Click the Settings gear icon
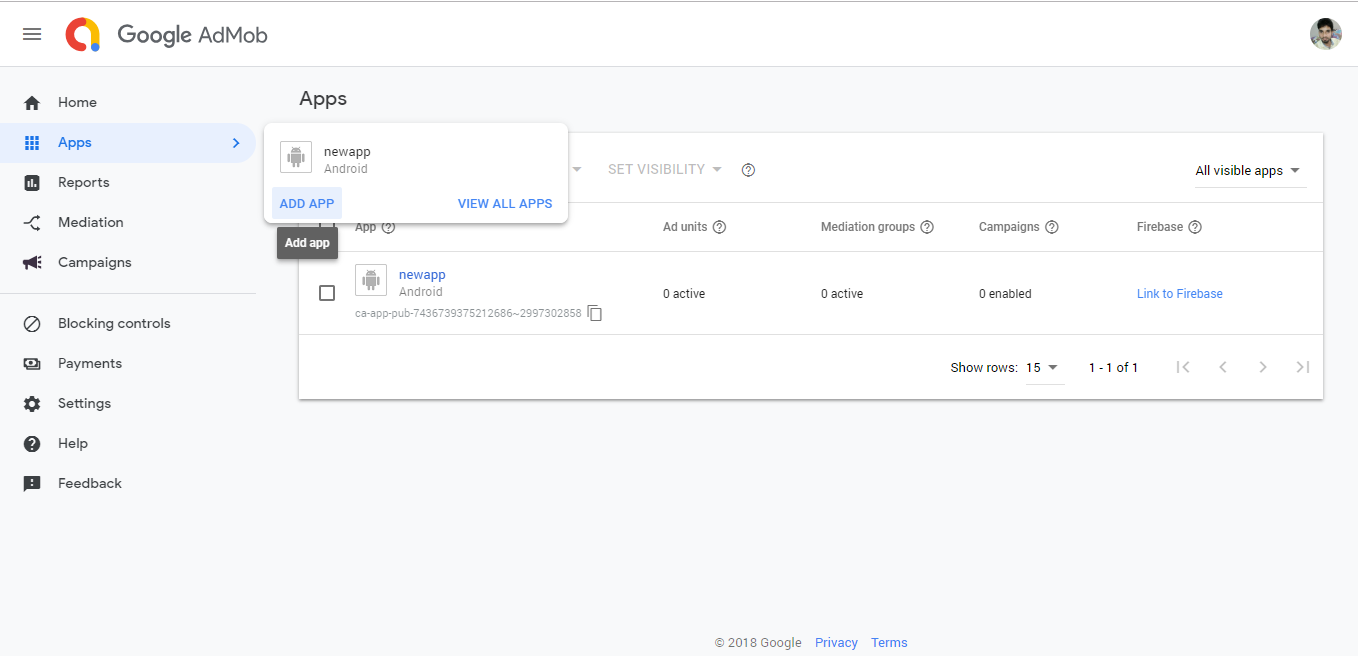The image size is (1358, 656). click(32, 404)
